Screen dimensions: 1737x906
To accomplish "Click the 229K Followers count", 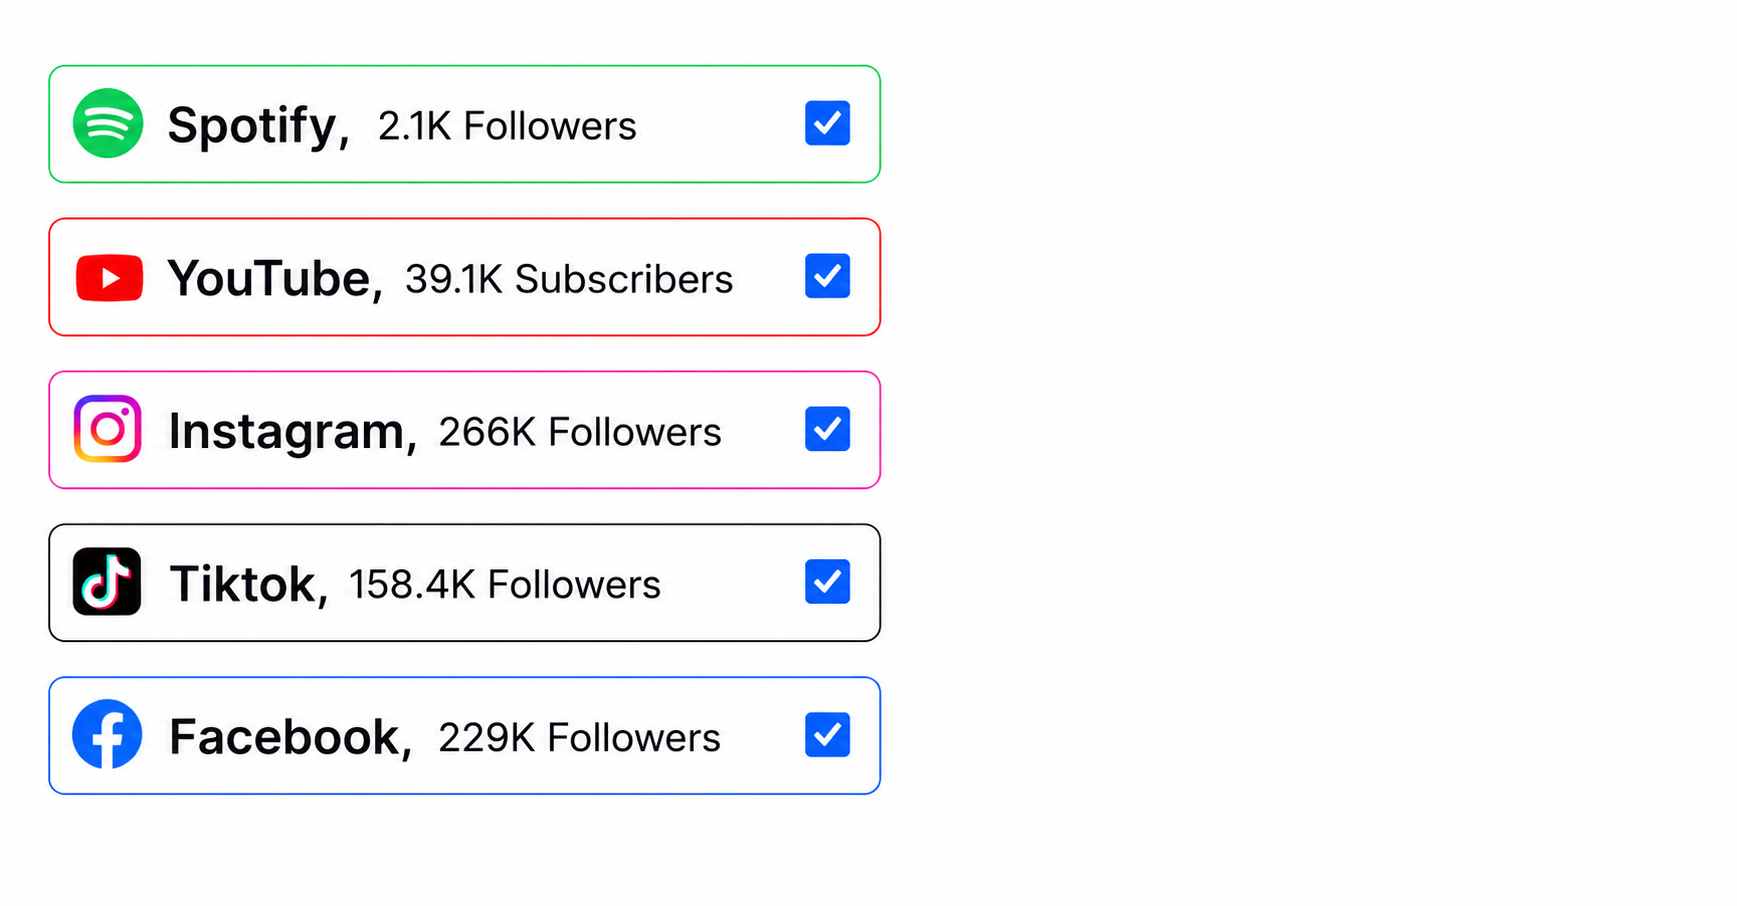I will pyautogui.click(x=579, y=738).
